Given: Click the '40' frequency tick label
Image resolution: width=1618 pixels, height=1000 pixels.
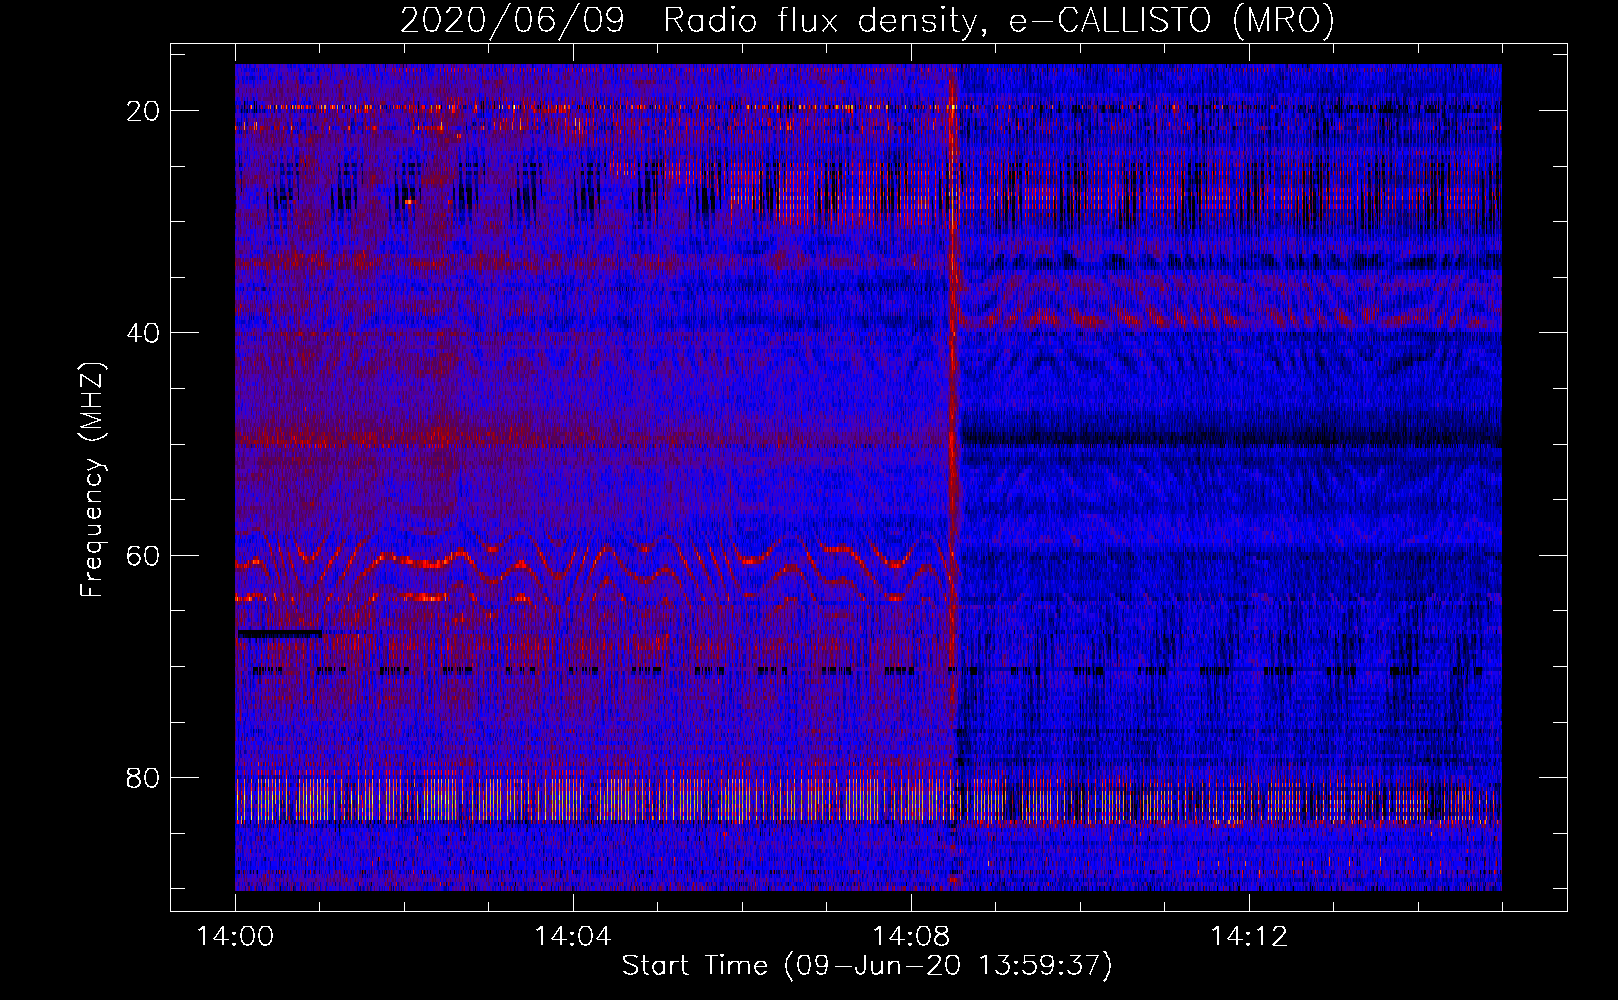Looking at the screenshot, I should click(x=143, y=333).
